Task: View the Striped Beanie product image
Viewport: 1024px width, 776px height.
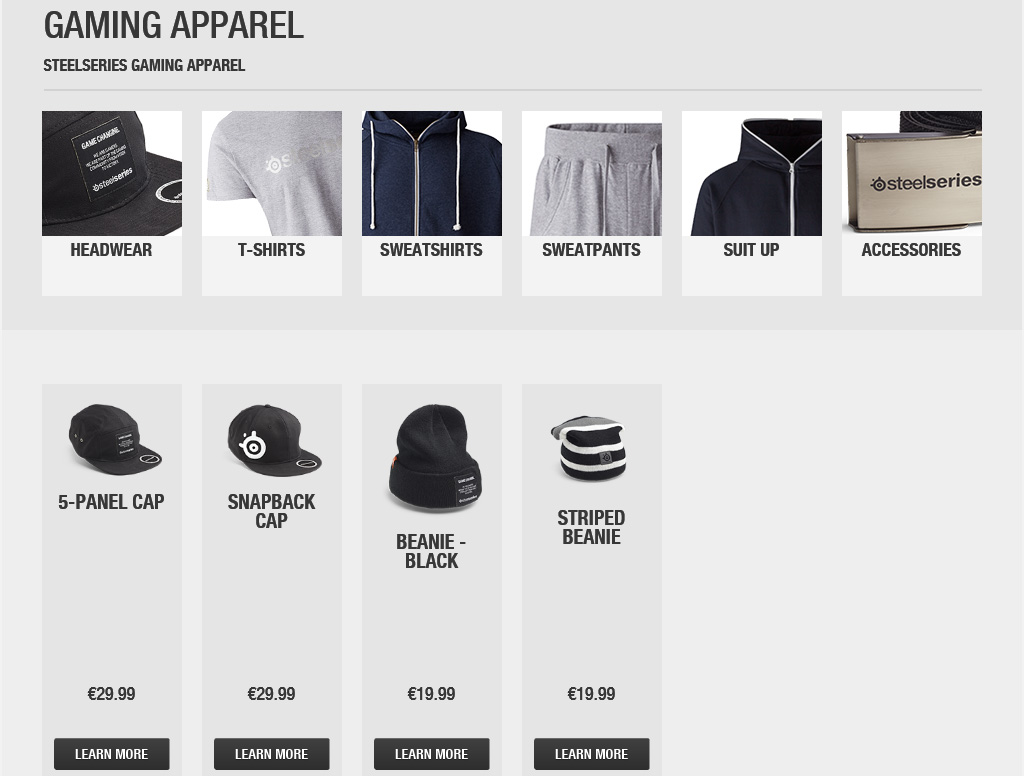Action: point(590,448)
